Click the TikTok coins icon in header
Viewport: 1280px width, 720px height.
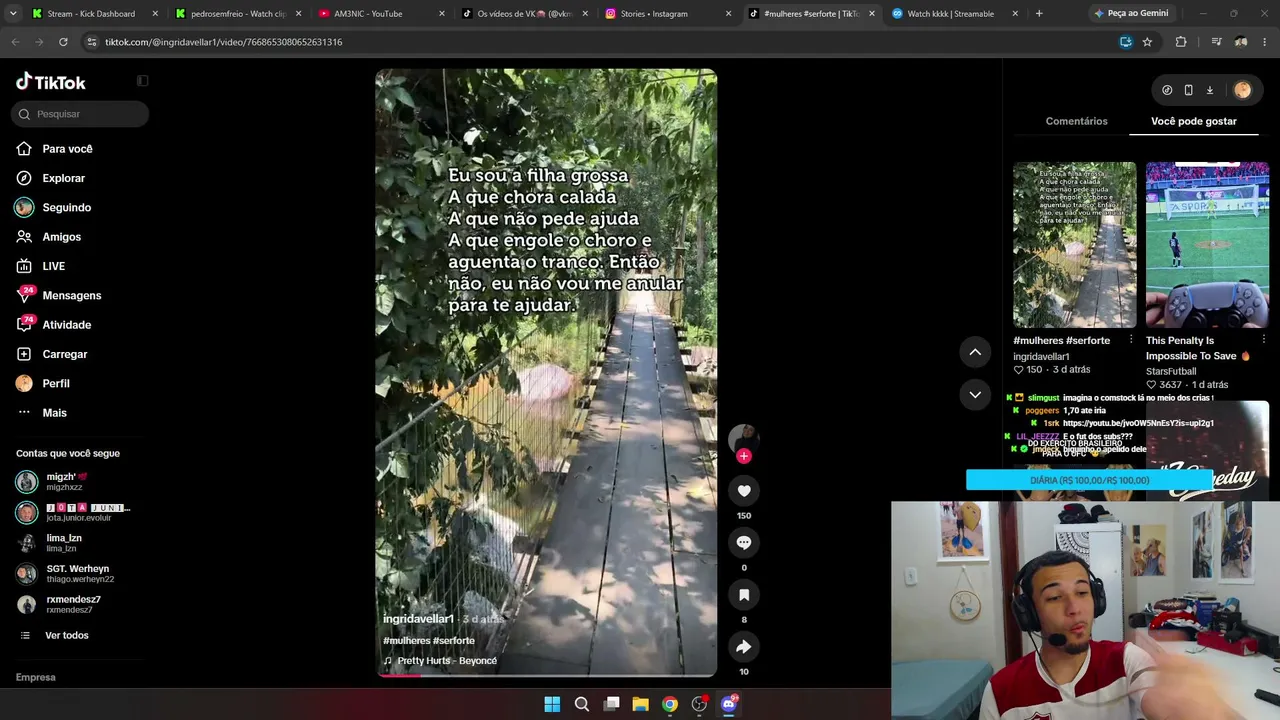pos(1167,90)
